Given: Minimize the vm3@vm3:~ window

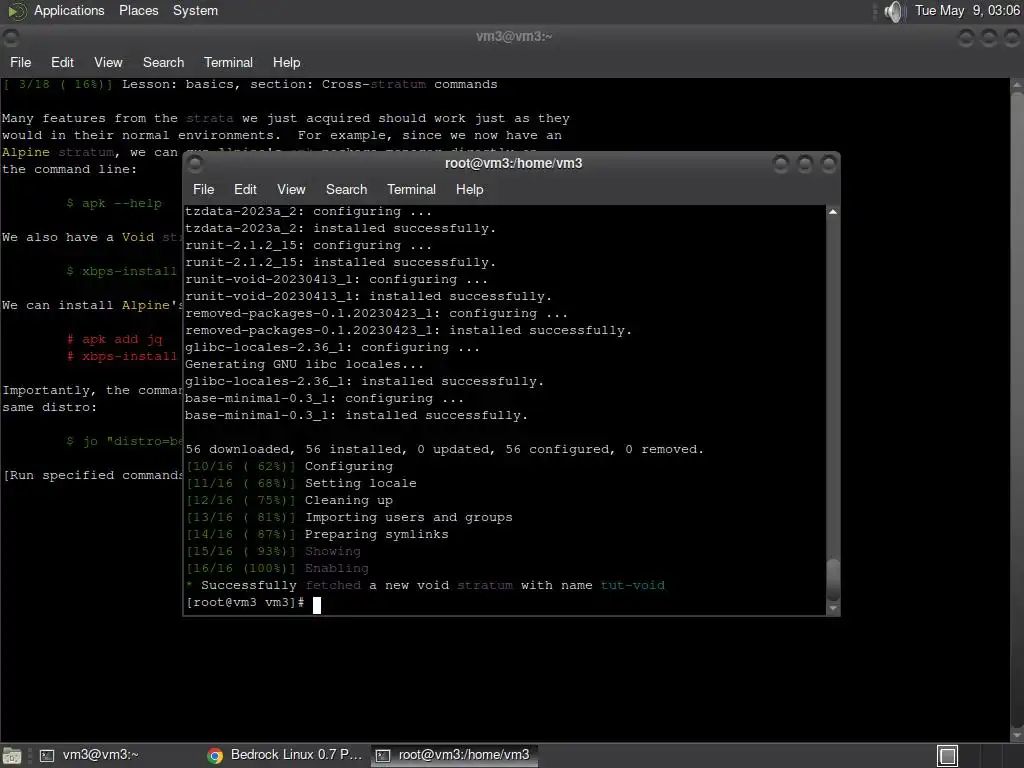Looking at the screenshot, I should tap(966, 37).
